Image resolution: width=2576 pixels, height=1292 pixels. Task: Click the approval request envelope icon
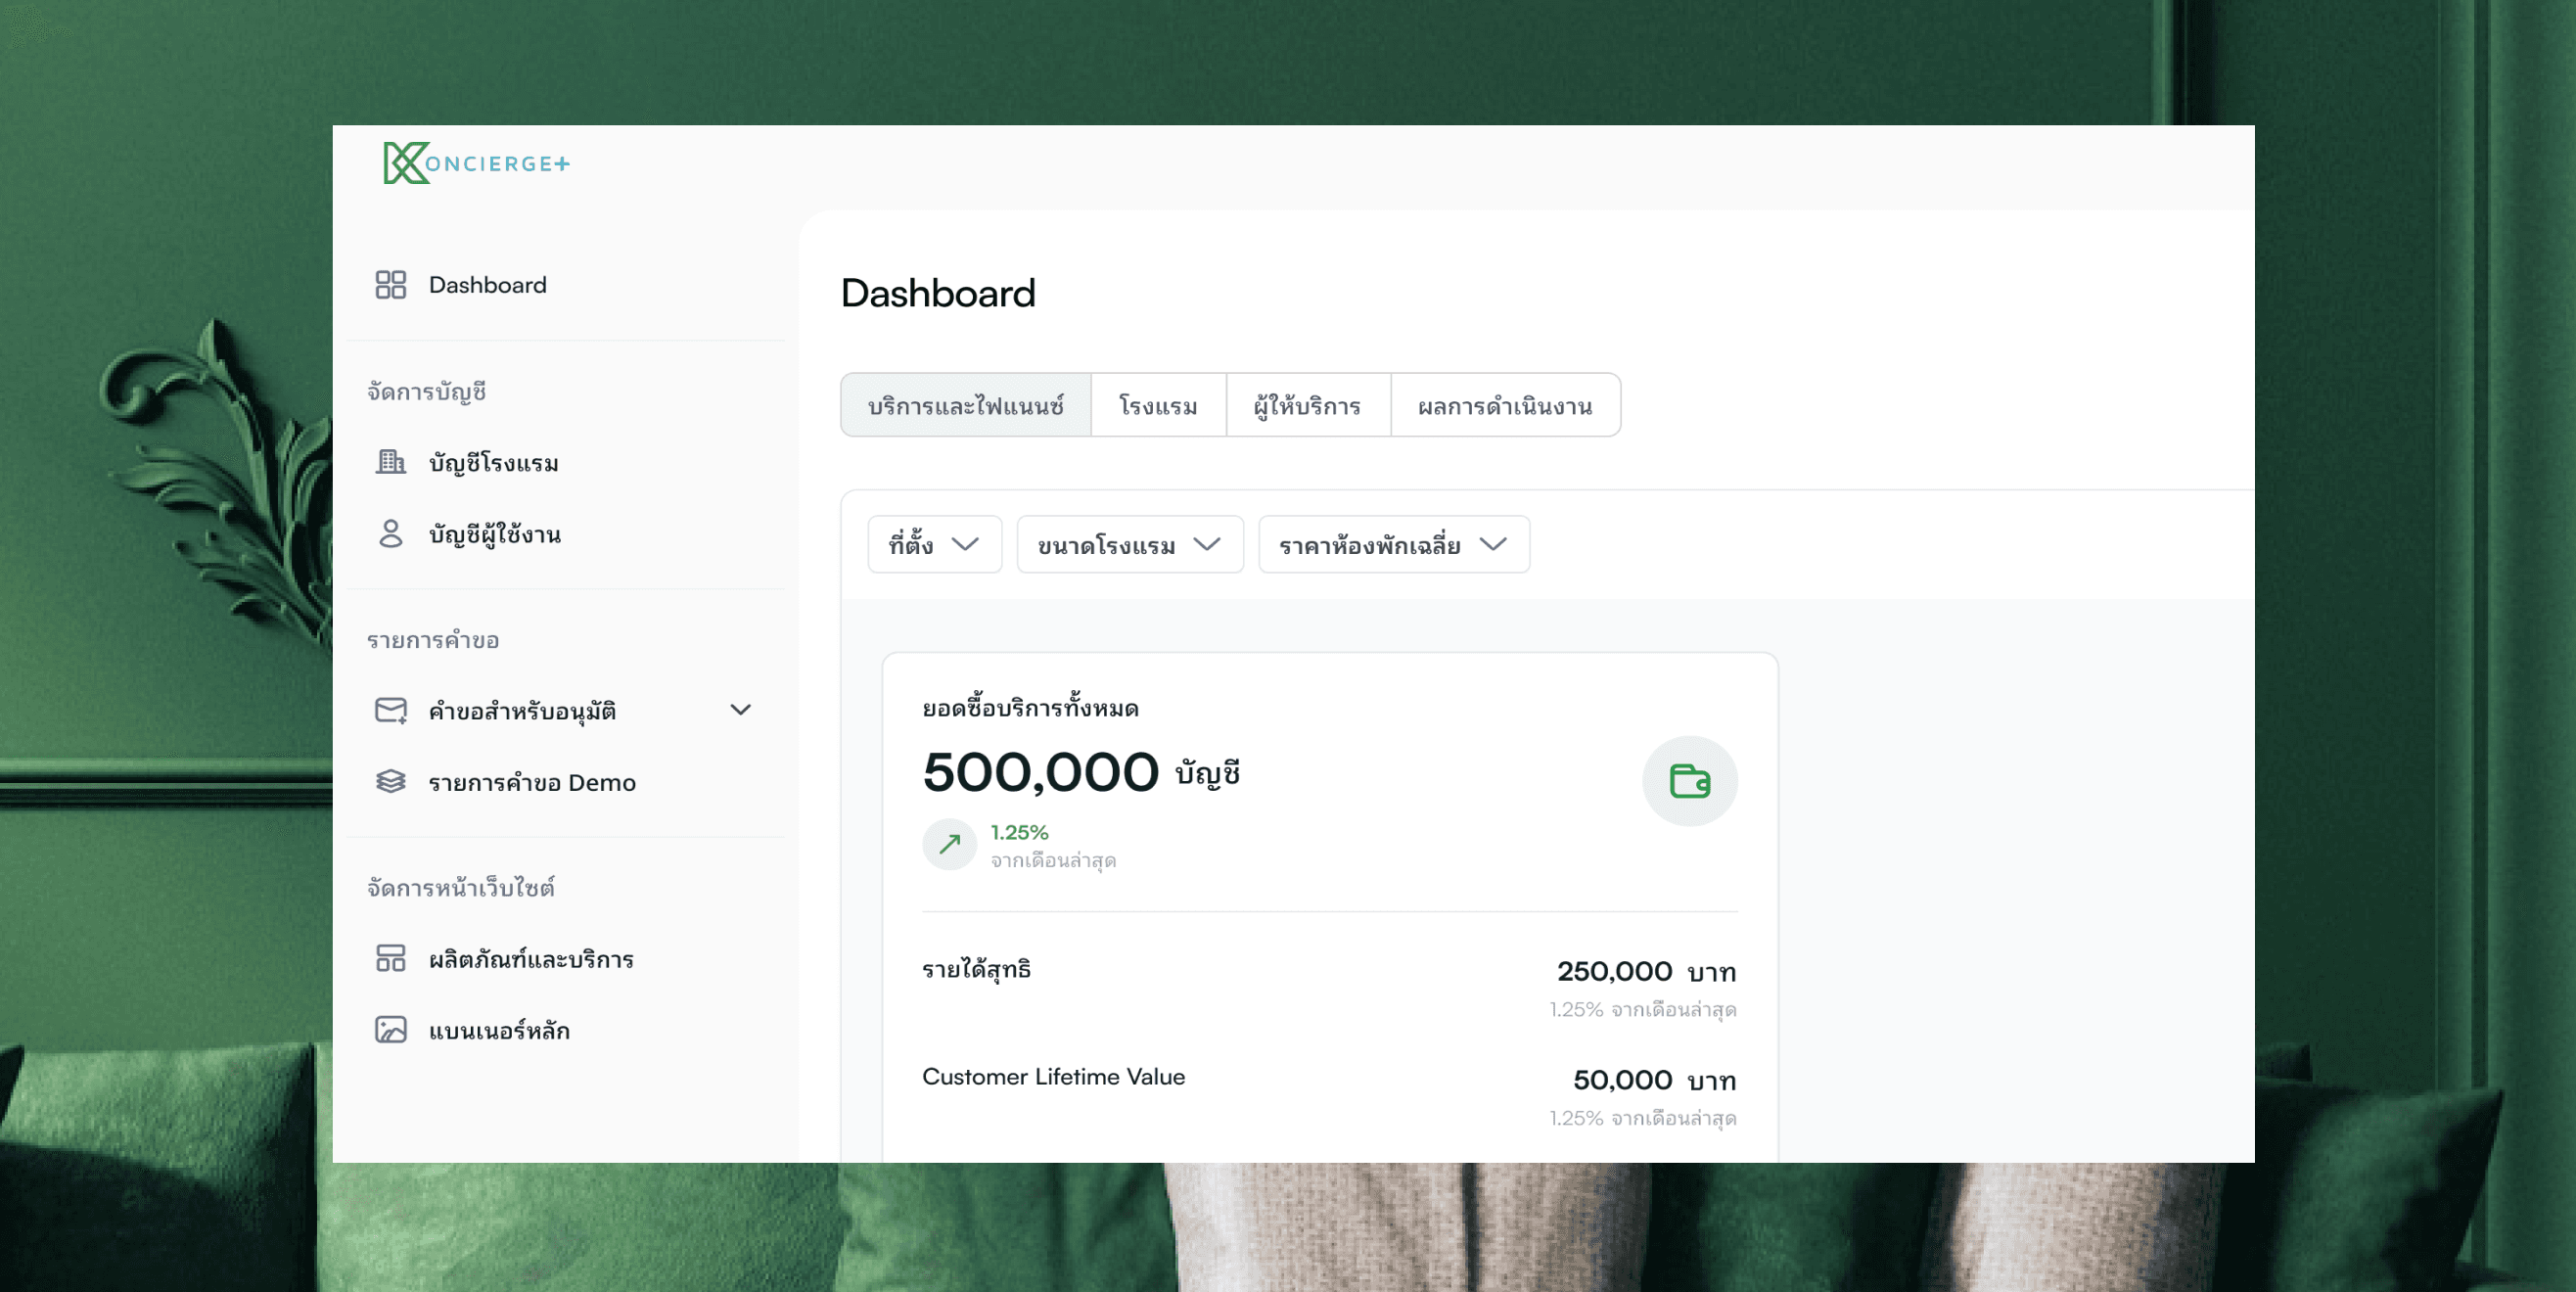pyautogui.click(x=390, y=710)
